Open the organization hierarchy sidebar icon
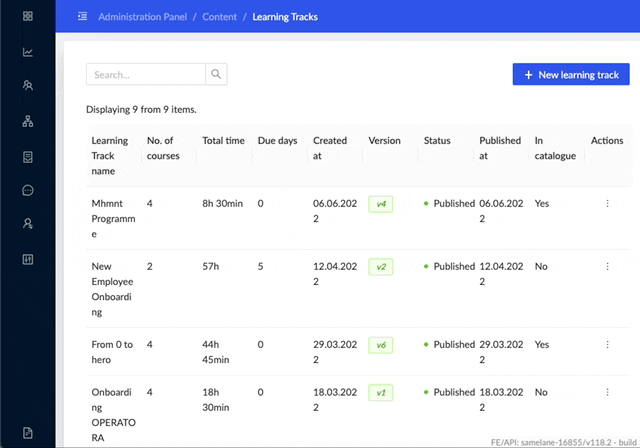The image size is (640, 448). click(x=28, y=121)
